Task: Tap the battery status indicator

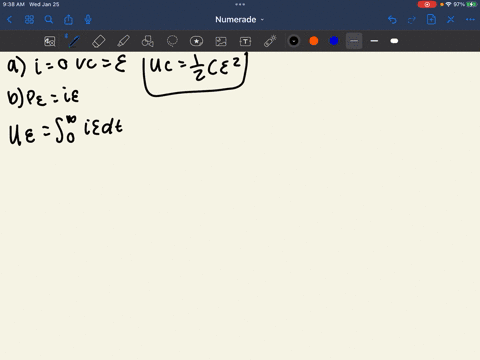Action: coord(472,4)
